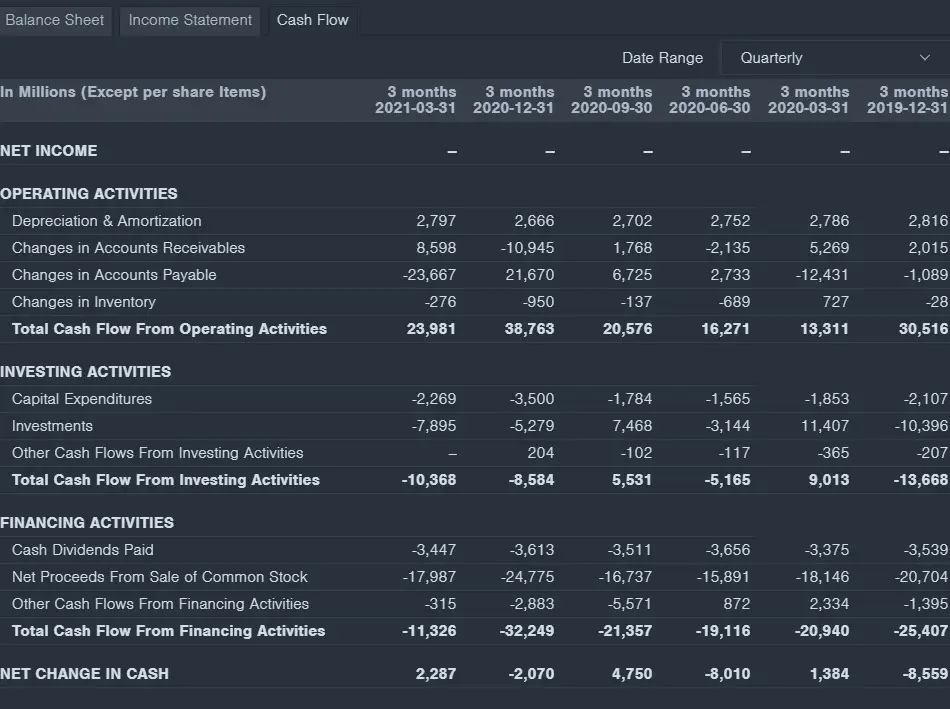The height and width of the screenshot is (709, 950).
Task: Select Other Cash Flows From Financing Activities
Action: coord(160,604)
